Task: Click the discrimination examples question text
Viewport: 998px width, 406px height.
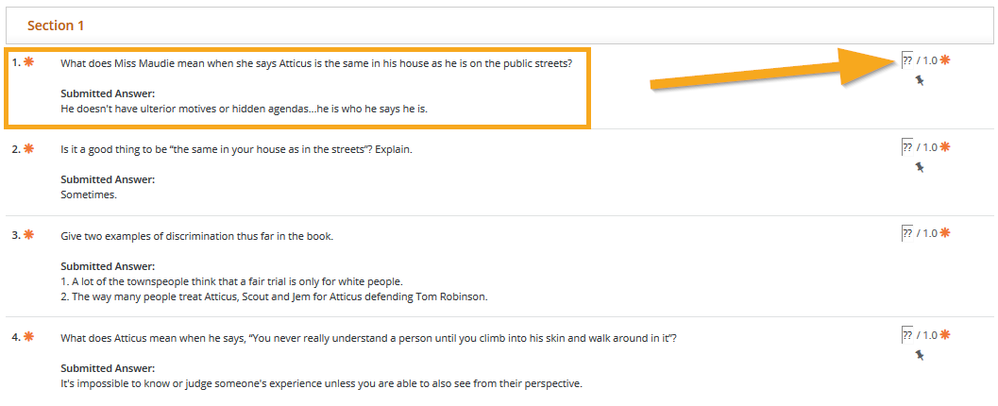Action: [197, 236]
